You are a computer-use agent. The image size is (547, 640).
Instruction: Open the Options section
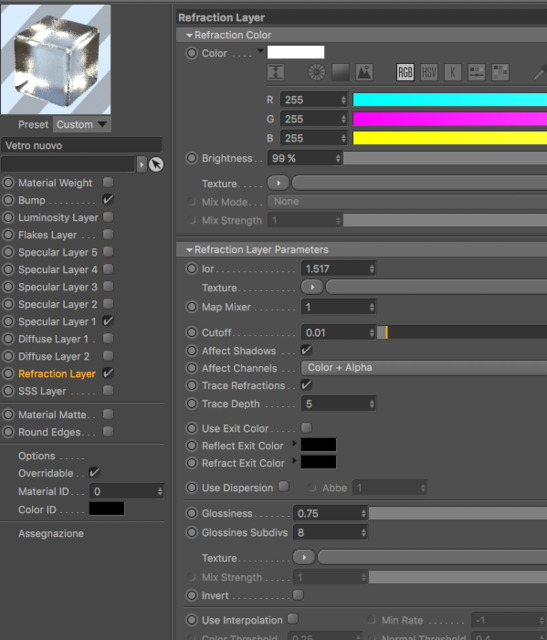point(37,456)
